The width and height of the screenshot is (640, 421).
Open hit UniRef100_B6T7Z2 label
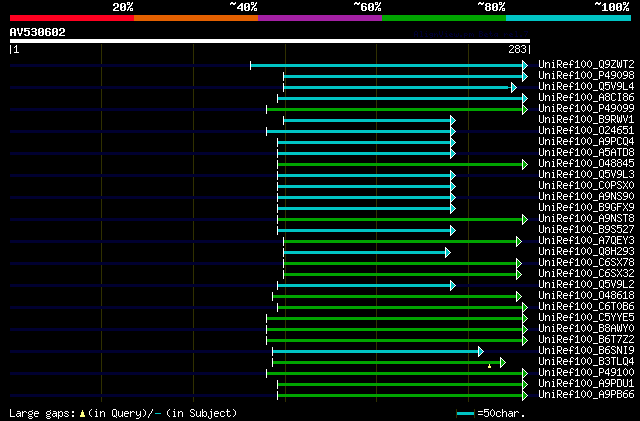point(586,340)
